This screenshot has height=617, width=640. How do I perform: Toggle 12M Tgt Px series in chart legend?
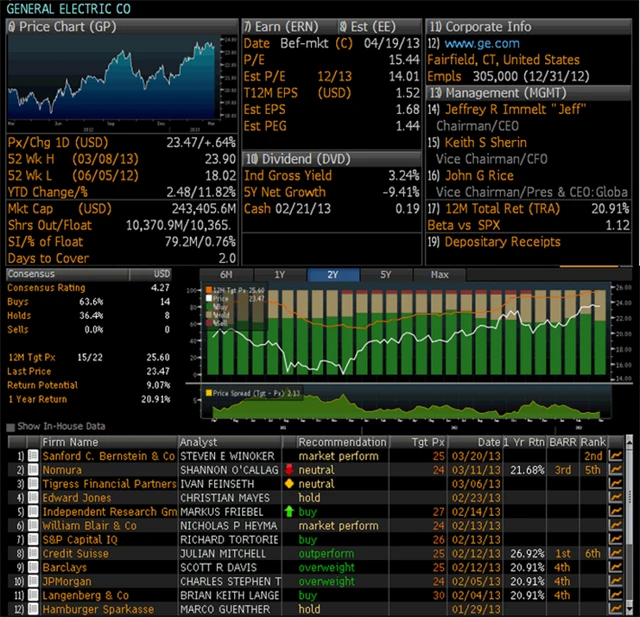[210, 290]
